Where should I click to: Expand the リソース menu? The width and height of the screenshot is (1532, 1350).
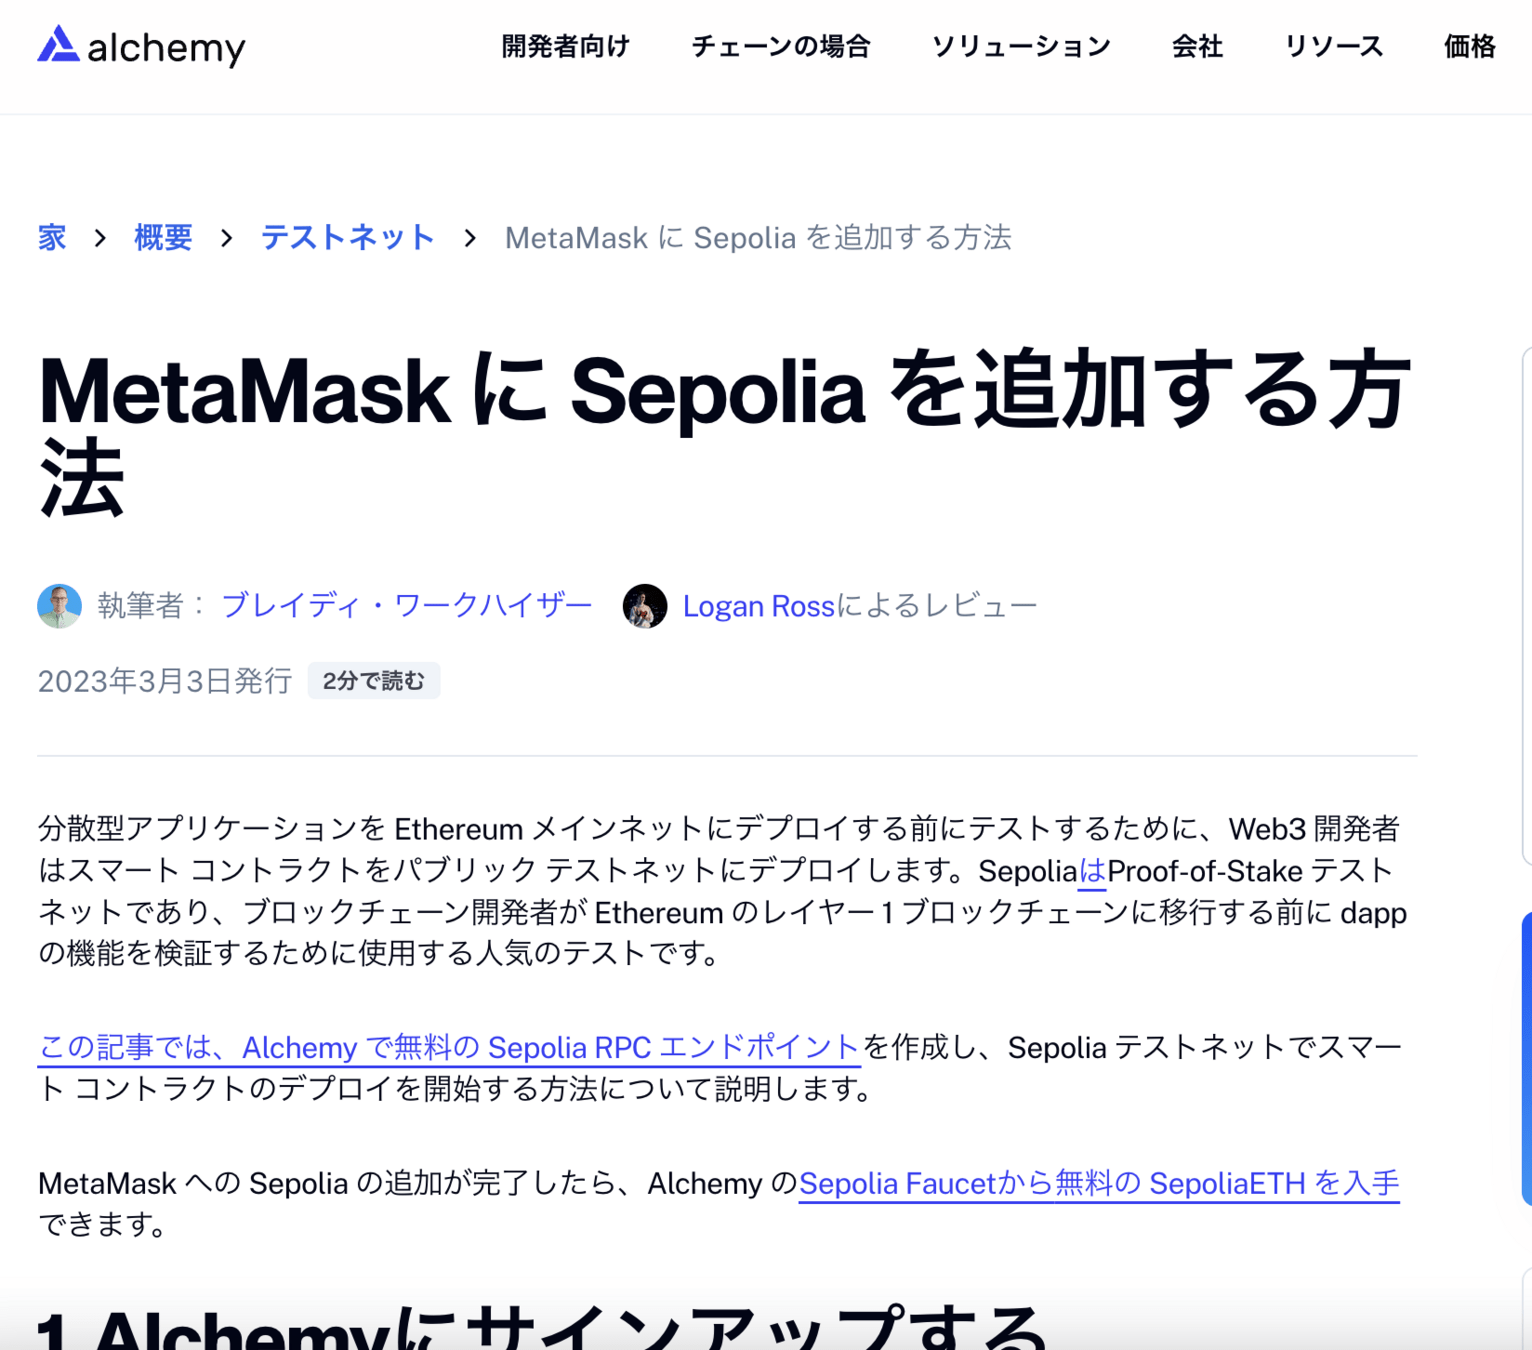tap(1333, 46)
